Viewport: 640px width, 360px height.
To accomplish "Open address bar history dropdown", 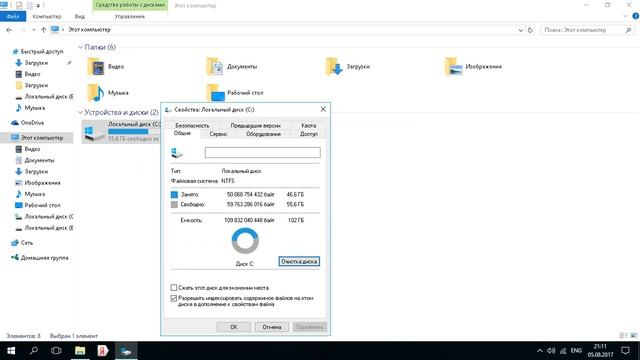I will tap(520, 30).
